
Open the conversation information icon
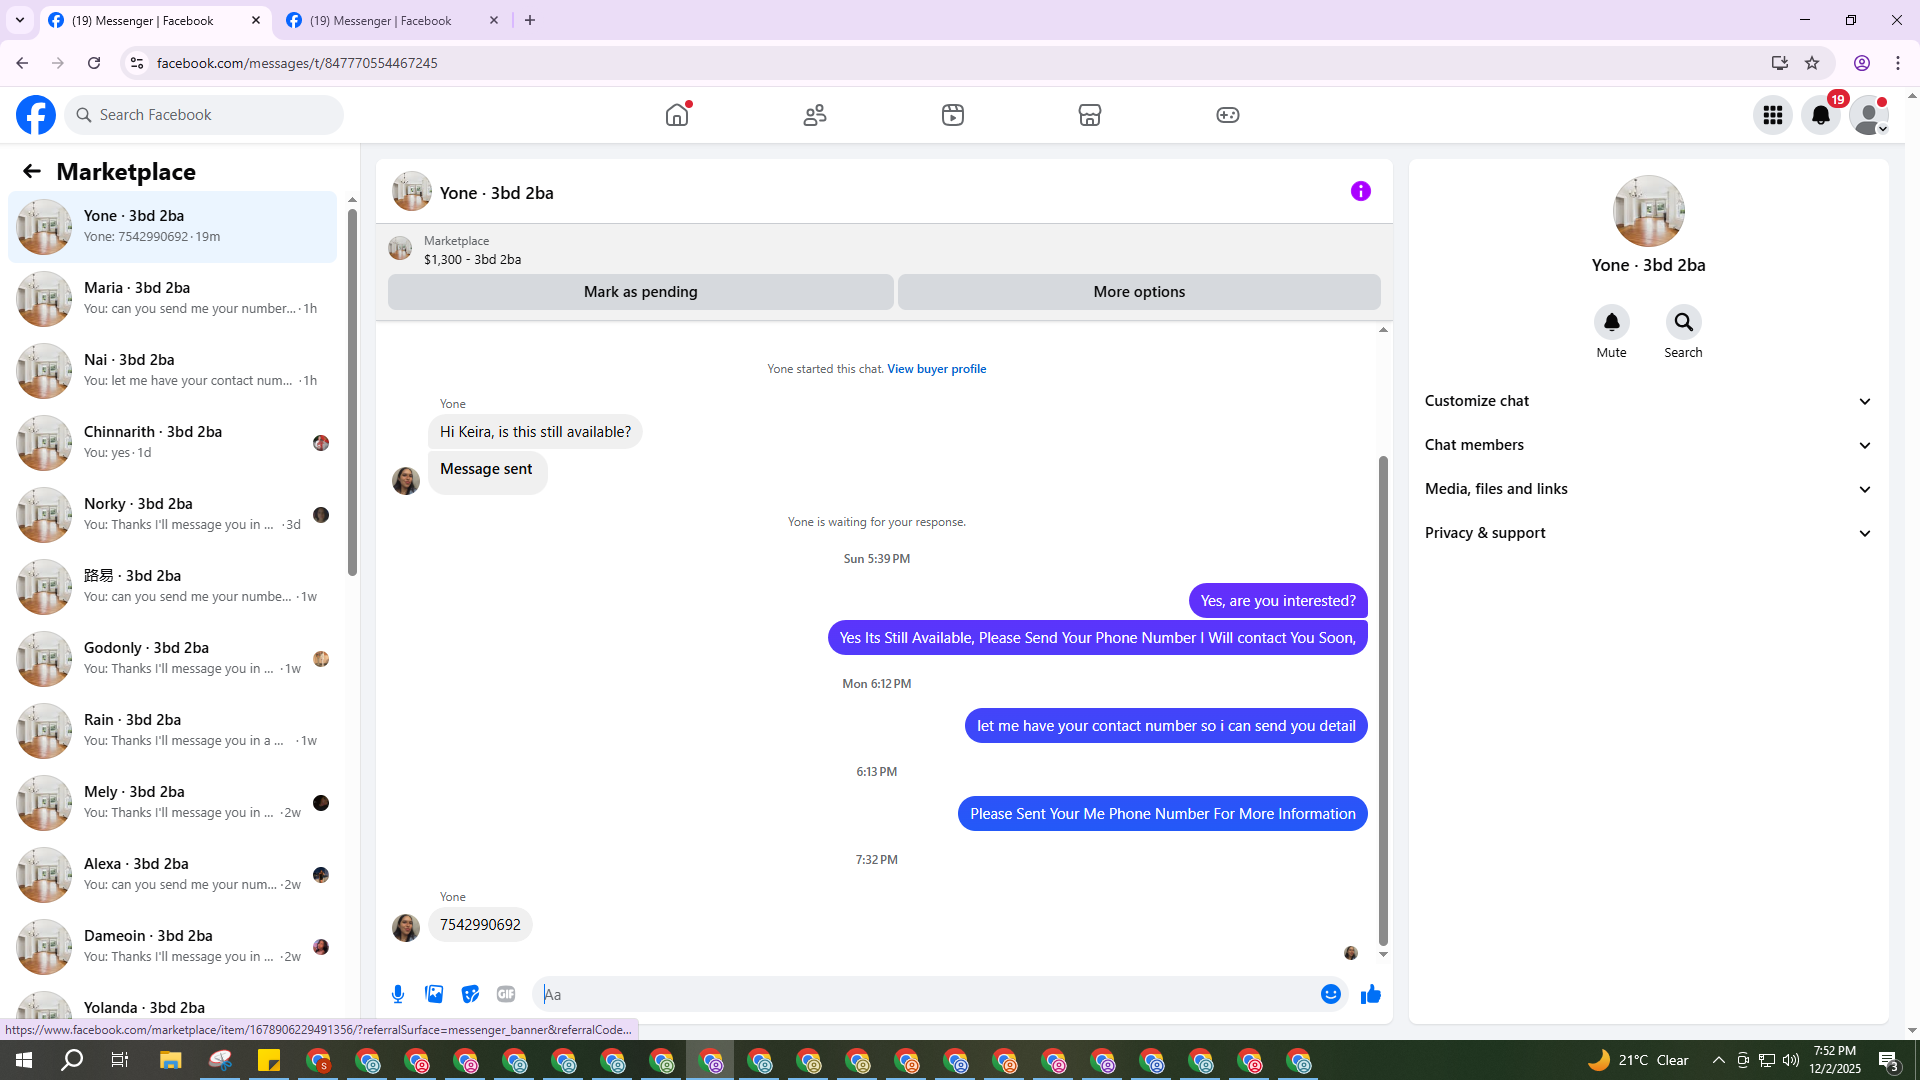1360,191
